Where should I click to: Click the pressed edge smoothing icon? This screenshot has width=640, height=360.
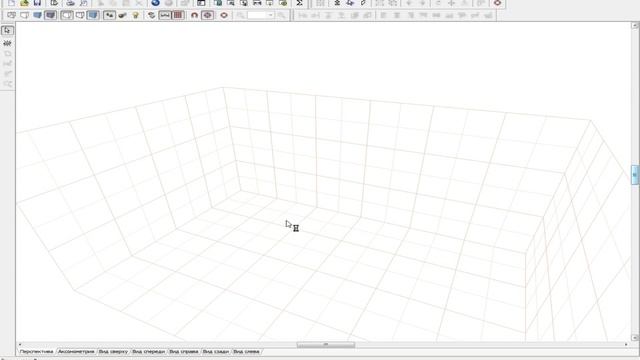[x=109, y=15]
